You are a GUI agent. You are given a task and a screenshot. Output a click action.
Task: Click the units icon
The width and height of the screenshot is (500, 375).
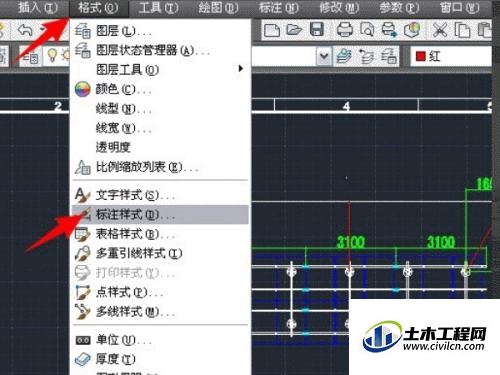coord(82,340)
